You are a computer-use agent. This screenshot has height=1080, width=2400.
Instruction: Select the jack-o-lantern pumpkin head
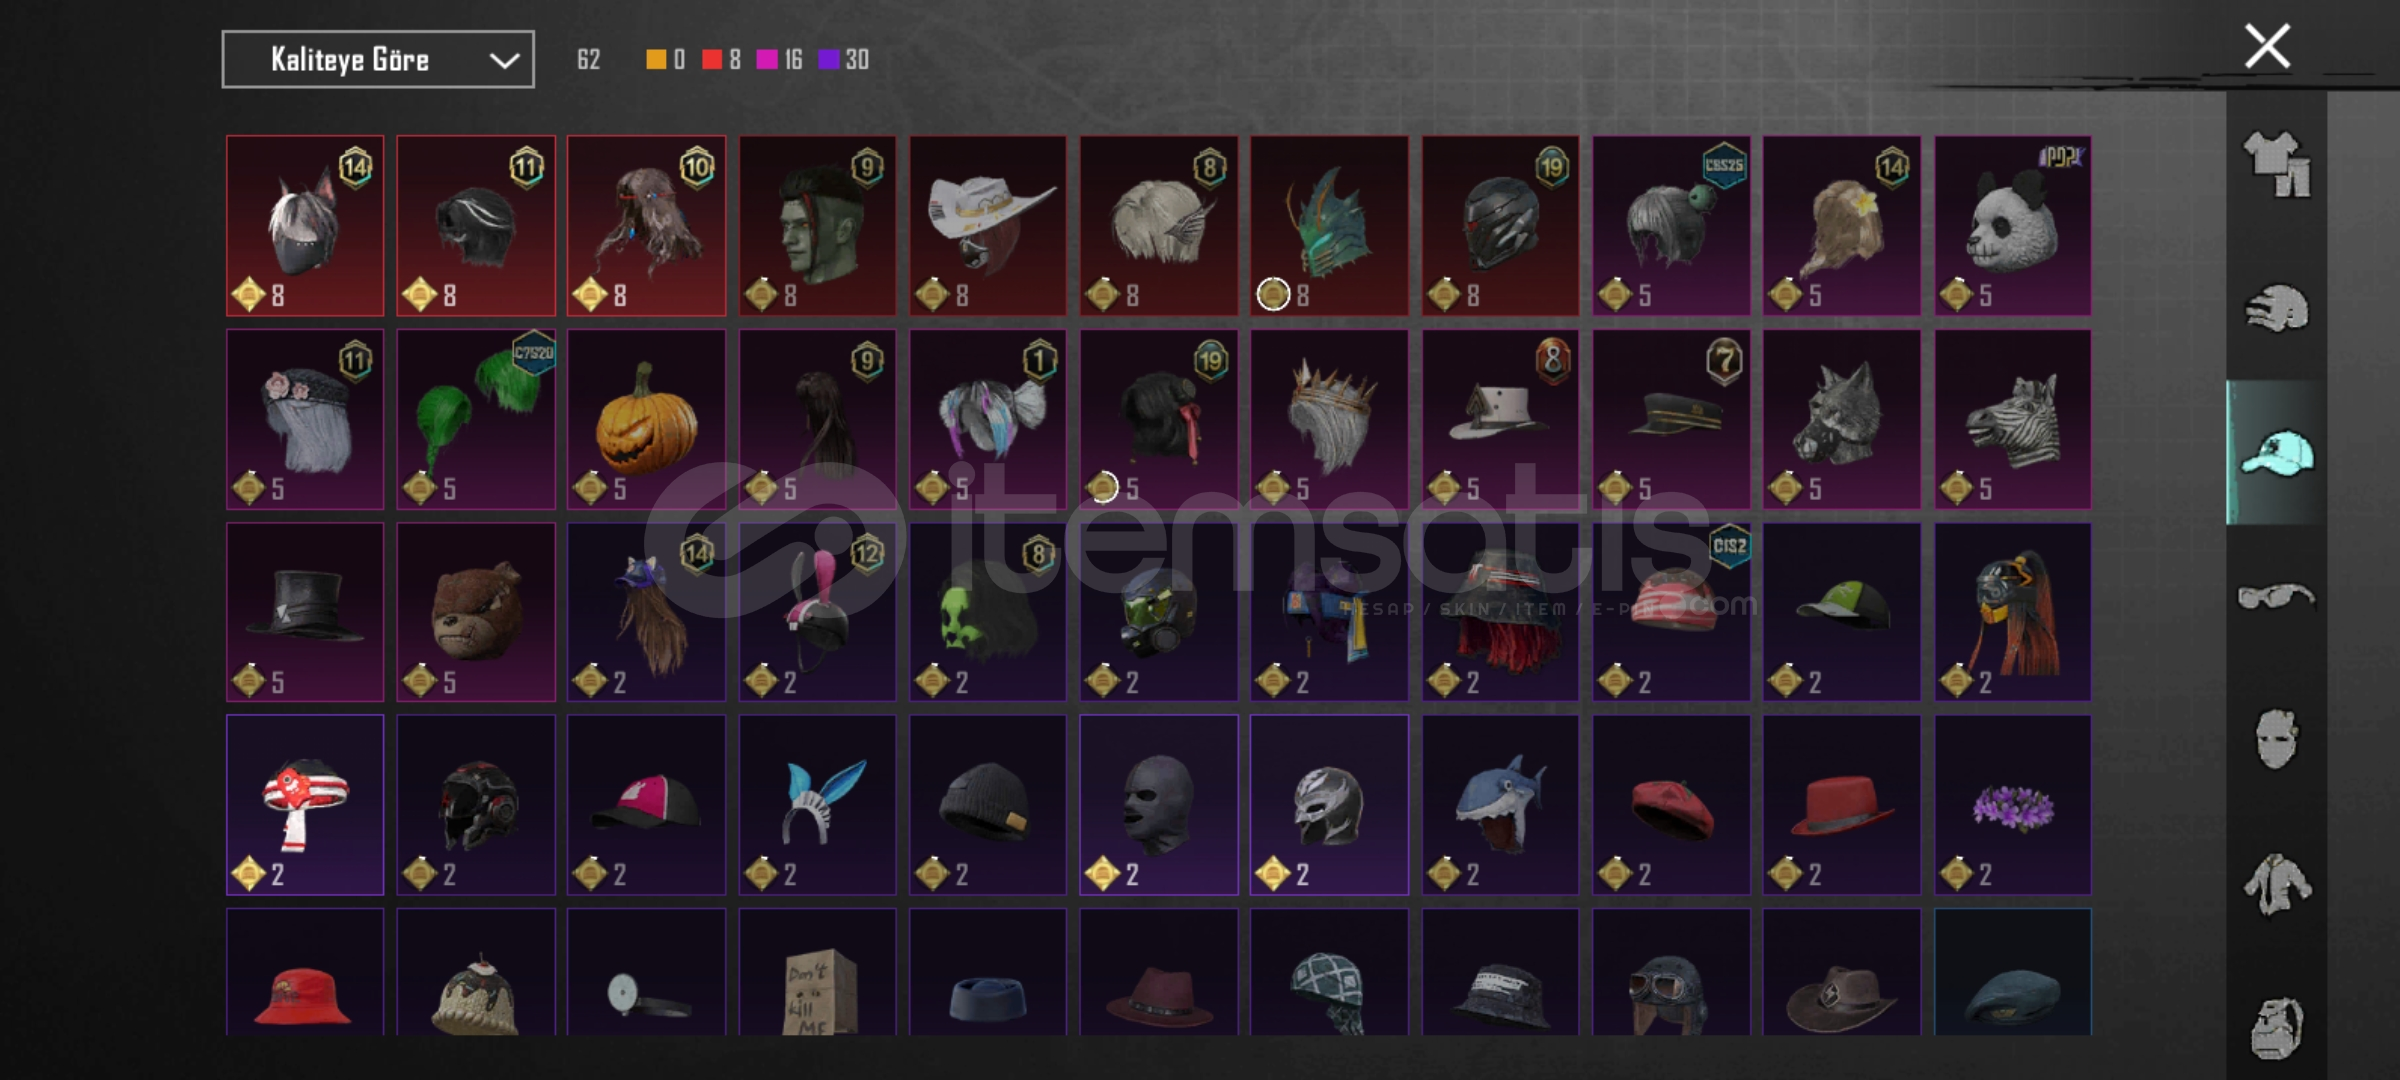[x=646, y=419]
